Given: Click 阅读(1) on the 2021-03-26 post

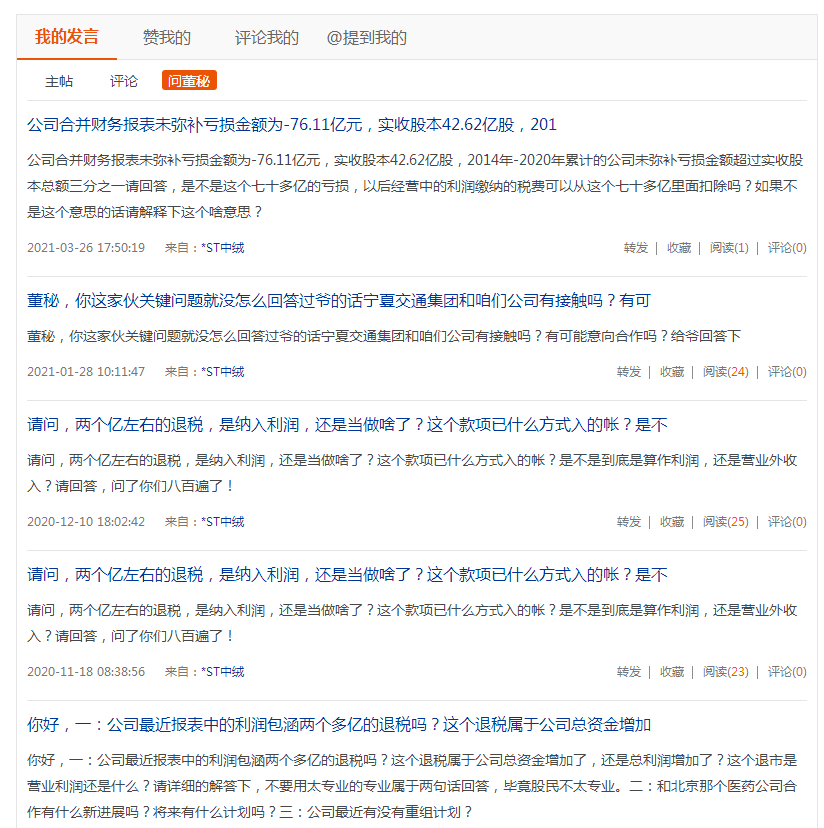Looking at the screenshot, I should 729,248.
